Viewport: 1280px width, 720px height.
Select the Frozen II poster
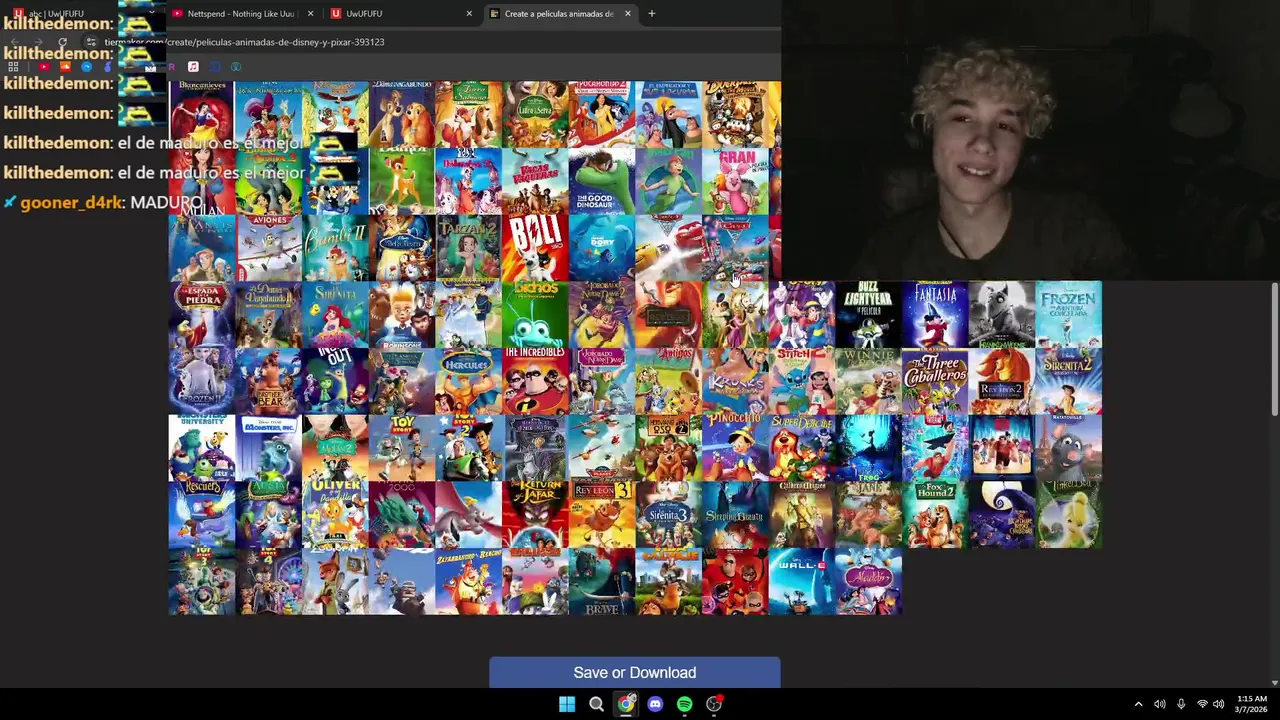tap(202, 382)
